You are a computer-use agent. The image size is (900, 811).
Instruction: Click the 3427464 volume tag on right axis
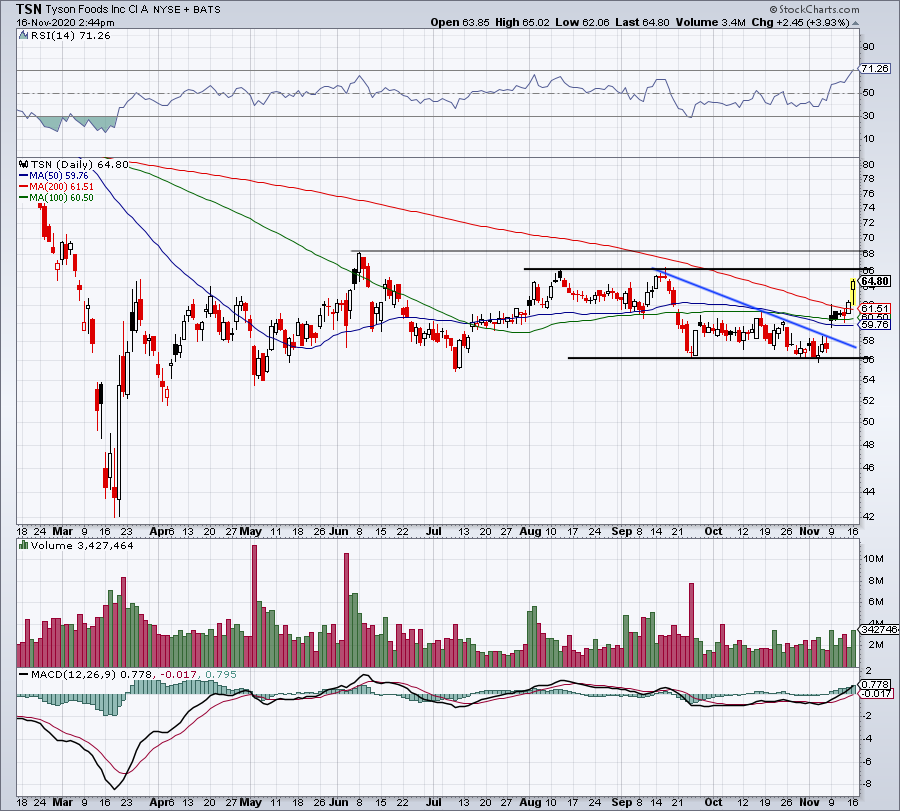(878, 630)
